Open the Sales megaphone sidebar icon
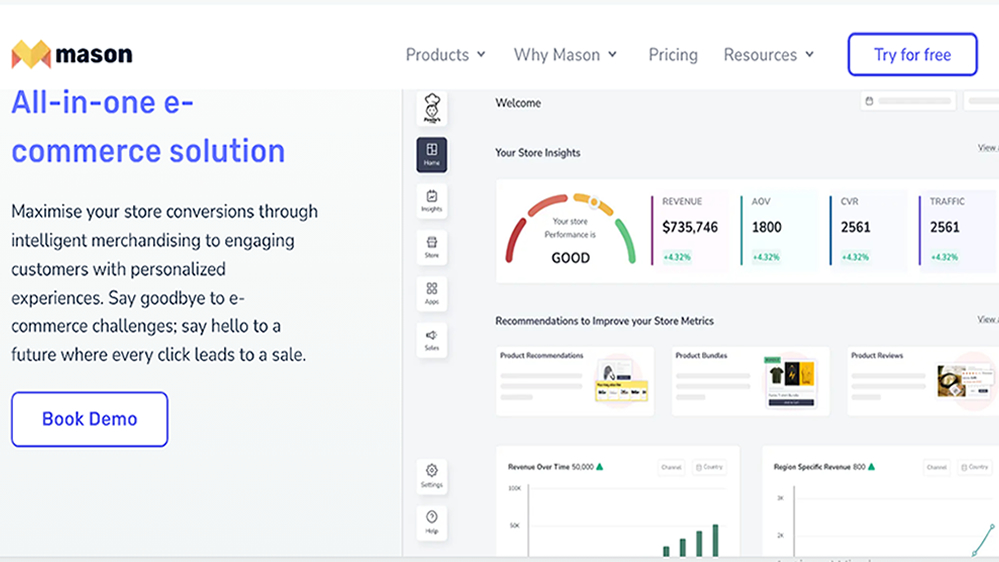The width and height of the screenshot is (999, 562). coord(432,340)
